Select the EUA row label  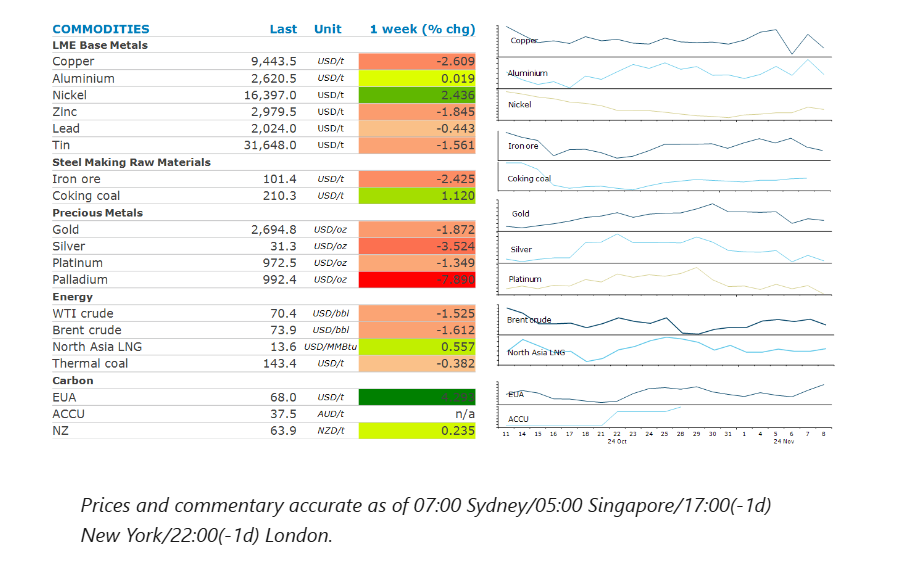click(64, 397)
